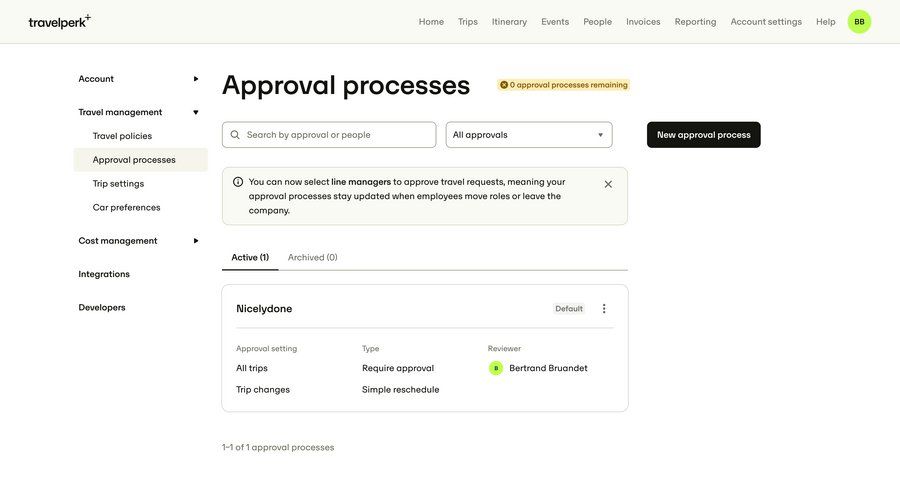Open Help in the top navigation
This screenshot has width=900, height=484.
825,22
